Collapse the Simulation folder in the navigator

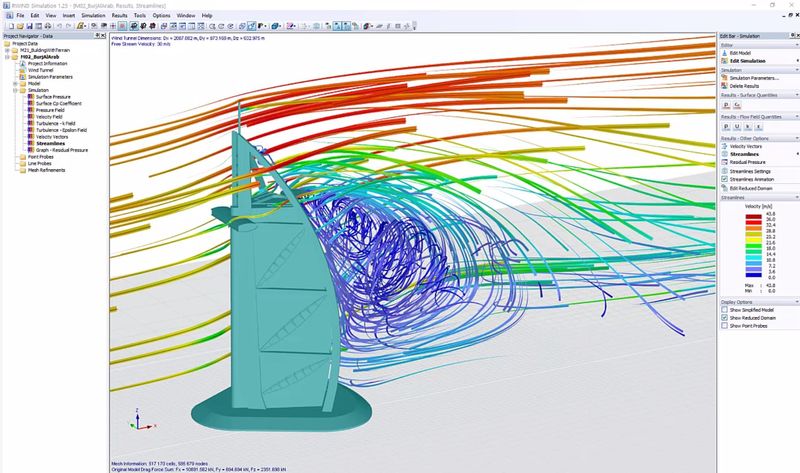[x=13, y=89]
